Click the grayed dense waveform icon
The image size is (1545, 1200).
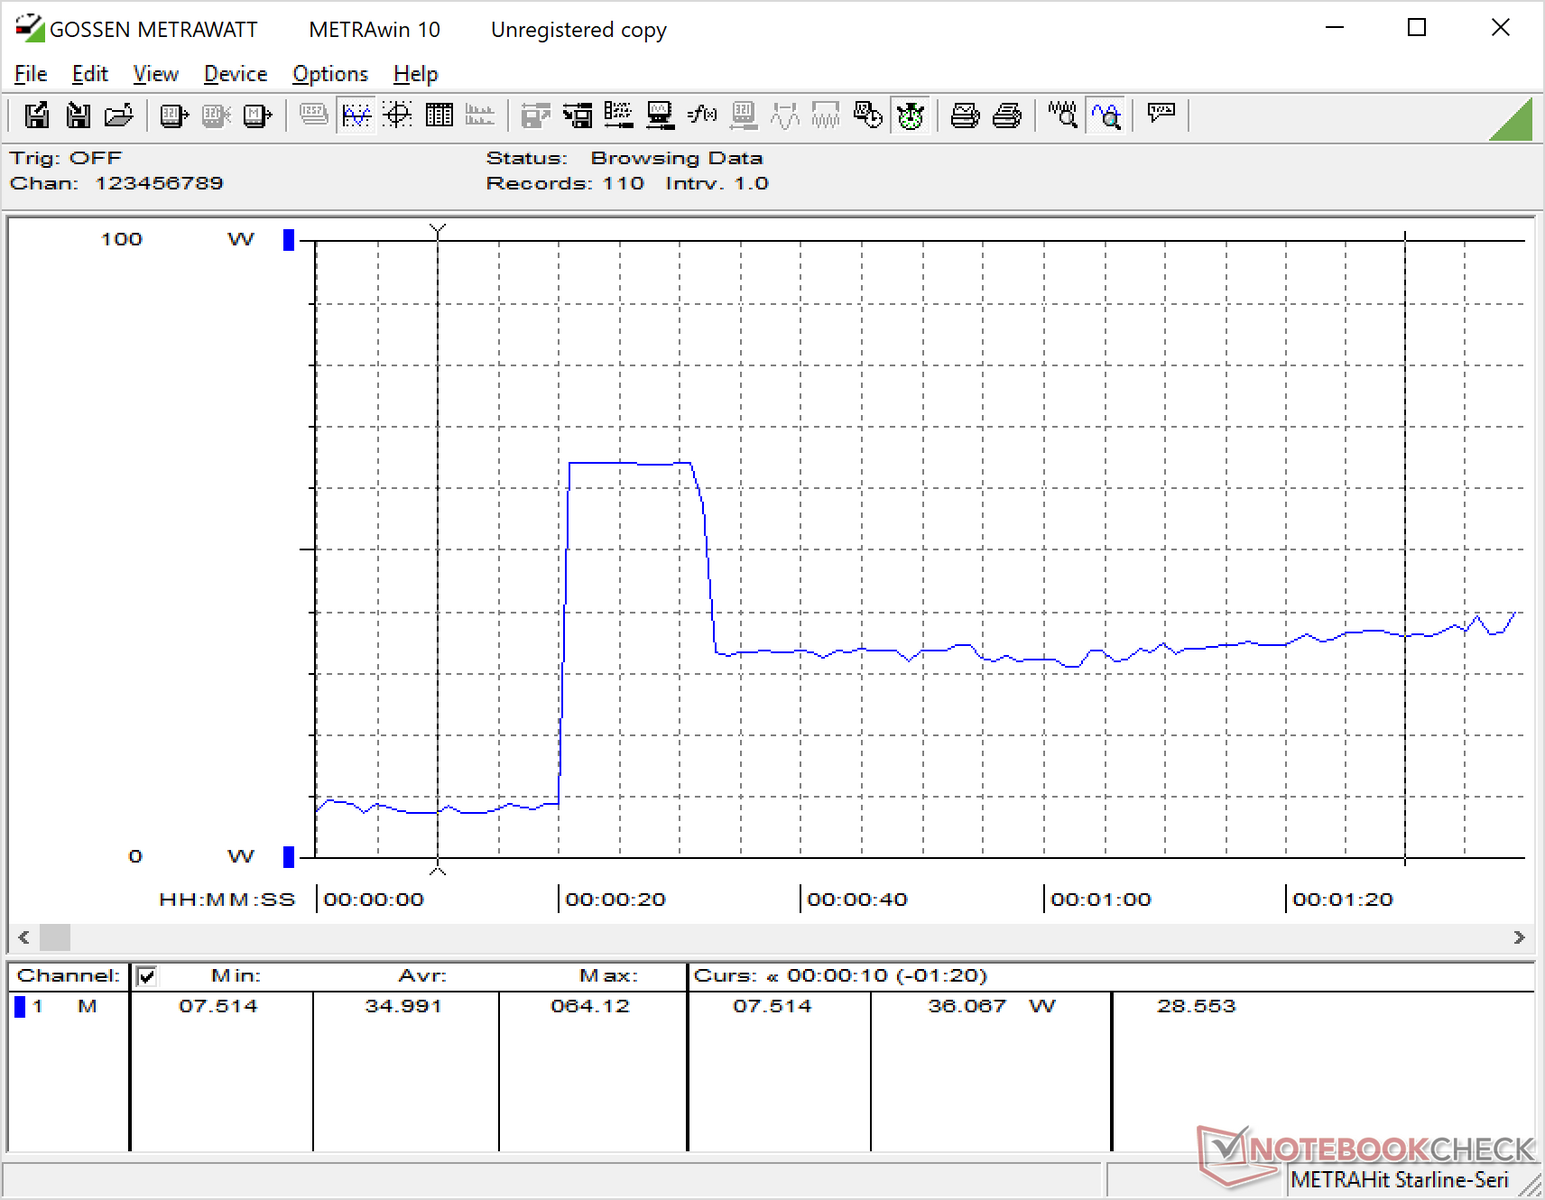826,116
